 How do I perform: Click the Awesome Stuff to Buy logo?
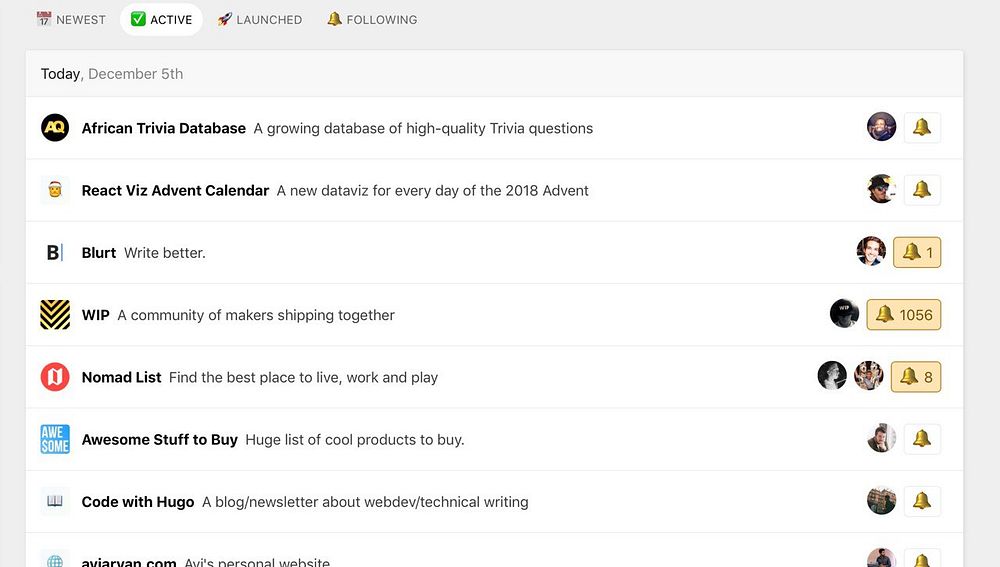55,439
